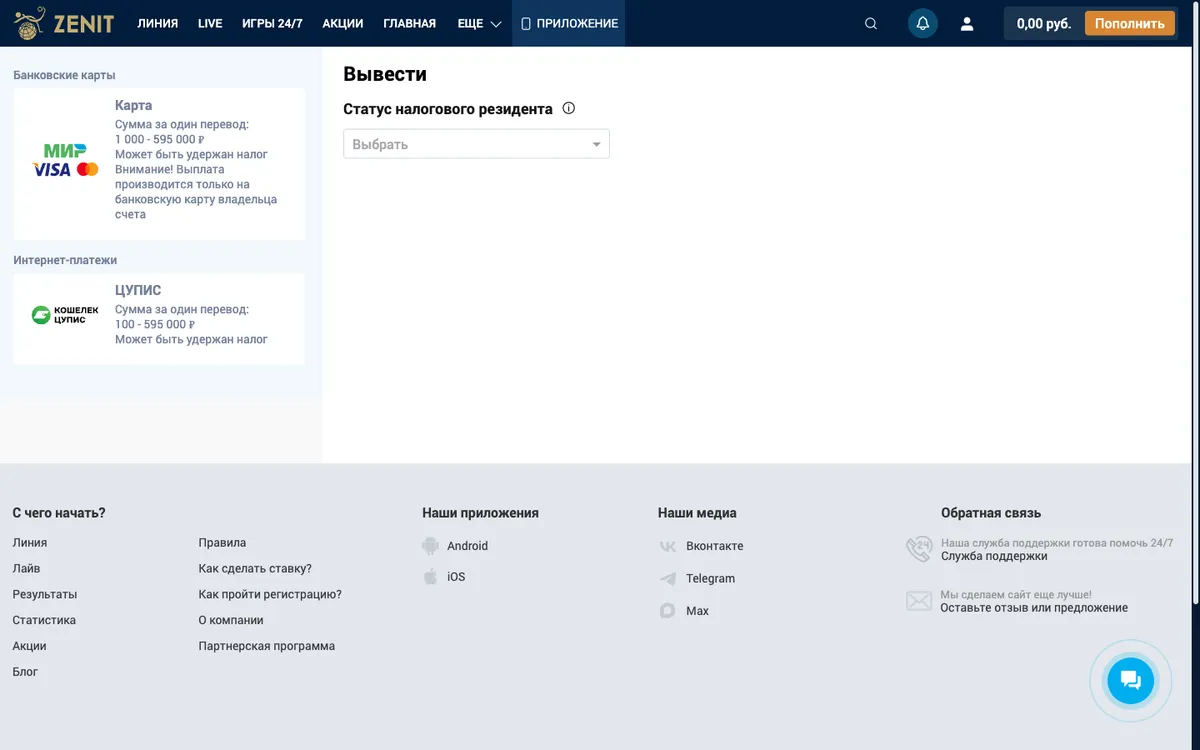
Task: Click the page vertical scrollbar
Action: [x=1196, y=303]
